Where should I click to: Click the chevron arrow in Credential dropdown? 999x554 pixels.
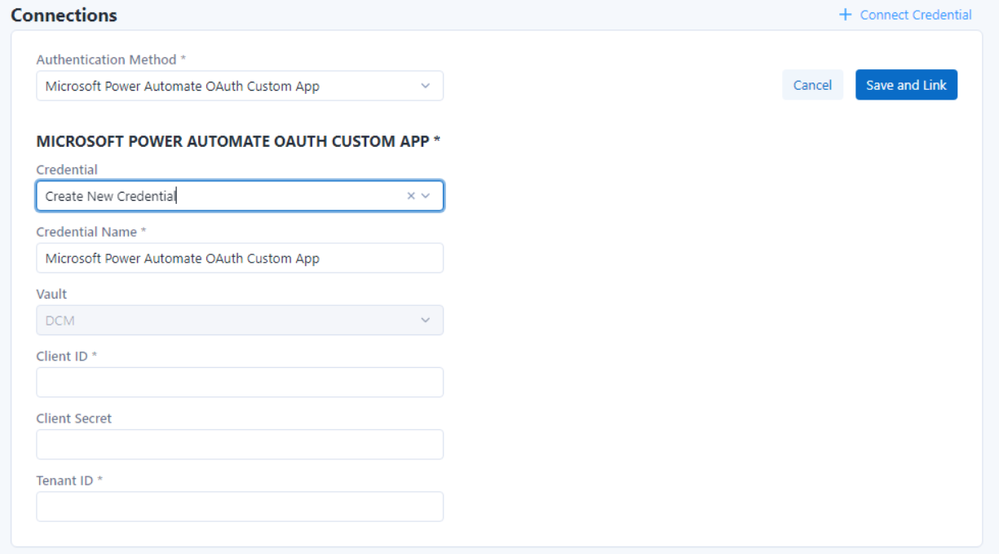click(426, 196)
